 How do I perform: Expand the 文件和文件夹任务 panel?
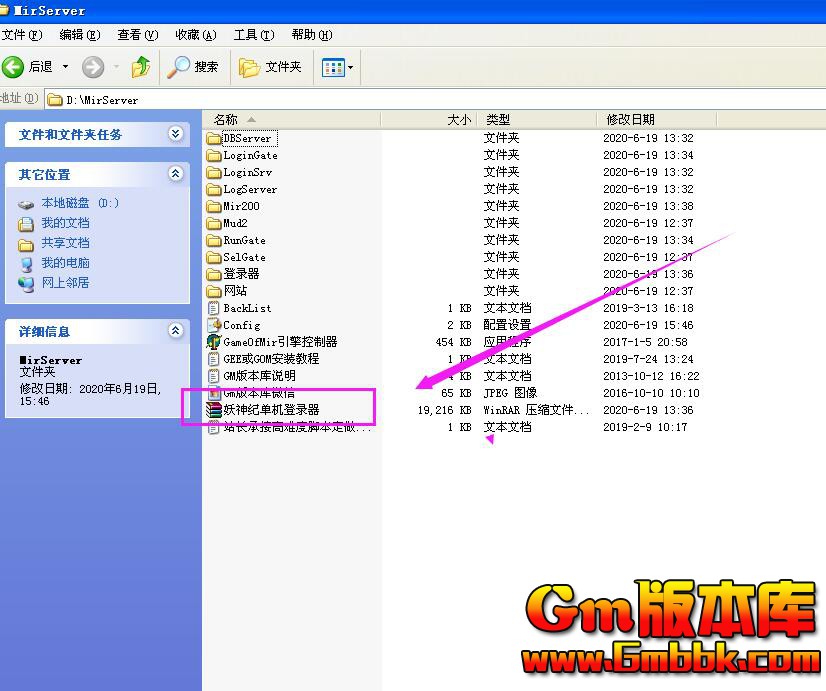176,134
